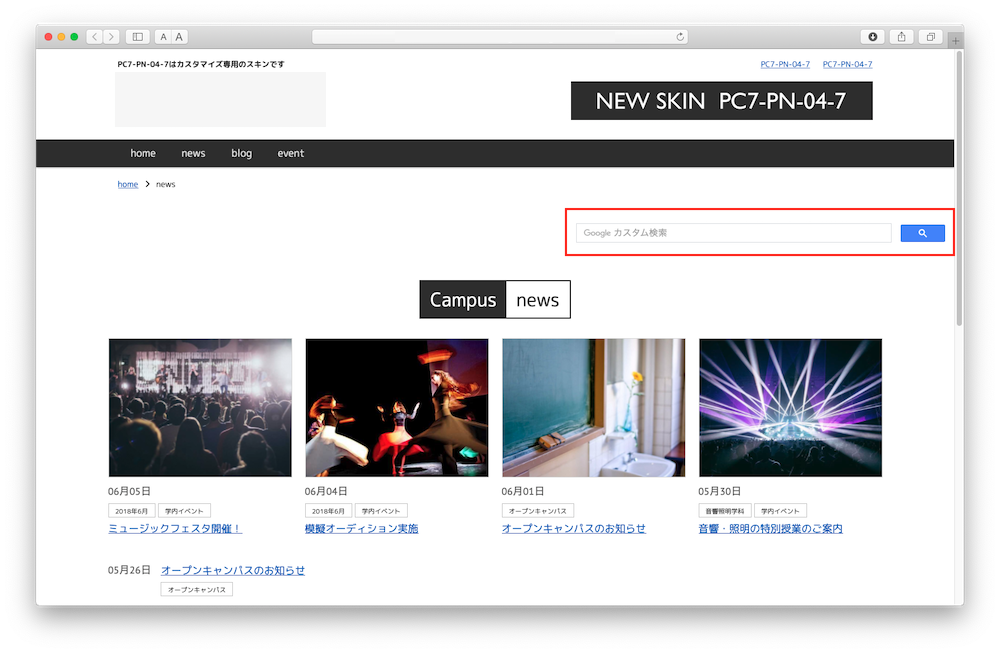The image size is (1000, 653).
Task: Open the home menu item
Action: pyautogui.click(x=143, y=153)
